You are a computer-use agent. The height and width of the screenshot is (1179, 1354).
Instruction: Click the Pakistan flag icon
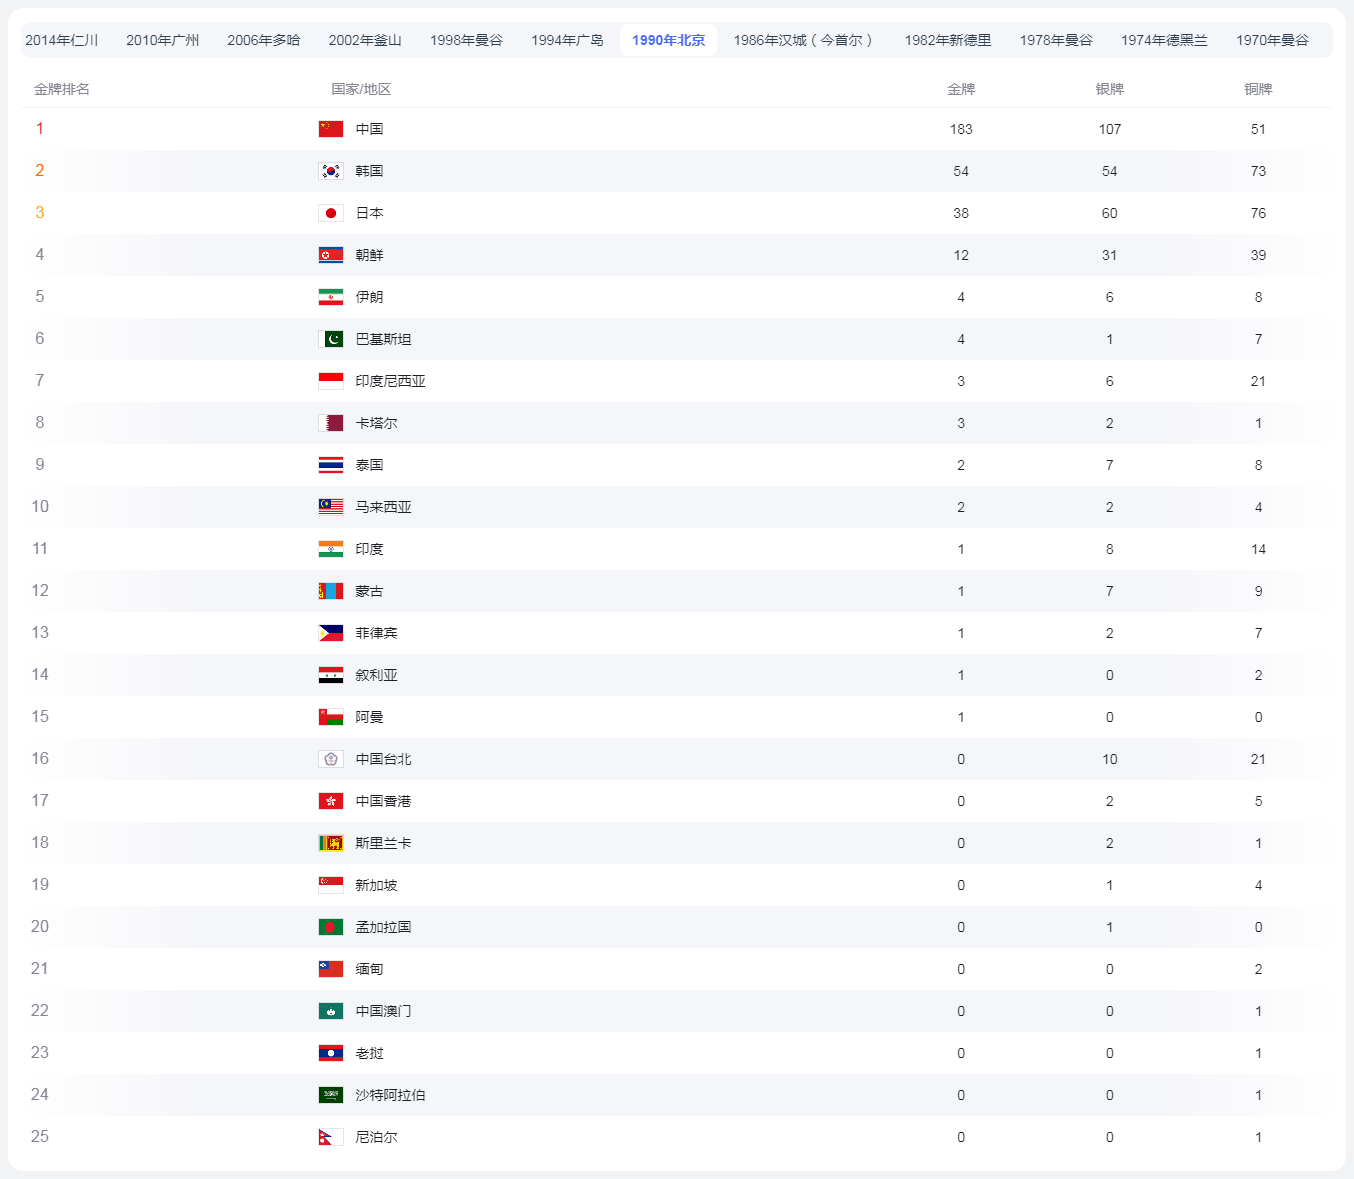331,339
